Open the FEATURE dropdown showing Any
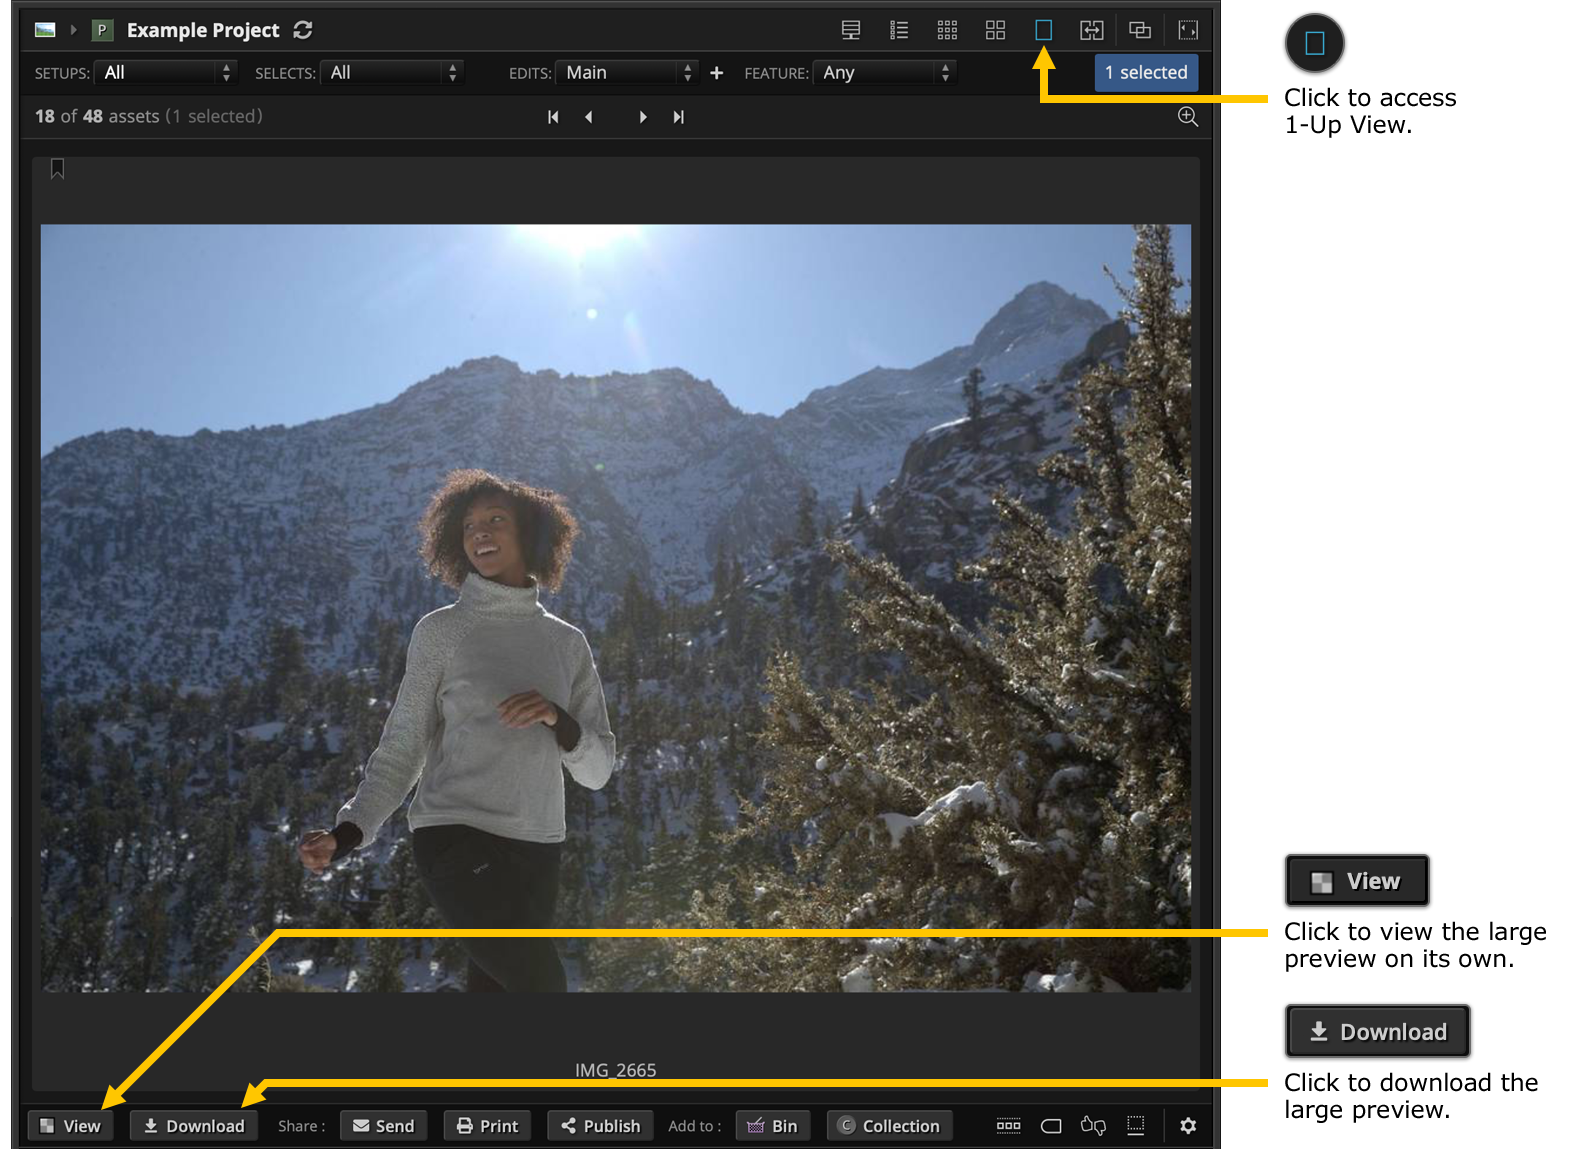The height and width of the screenshot is (1150, 1580). (x=884, y=72)
